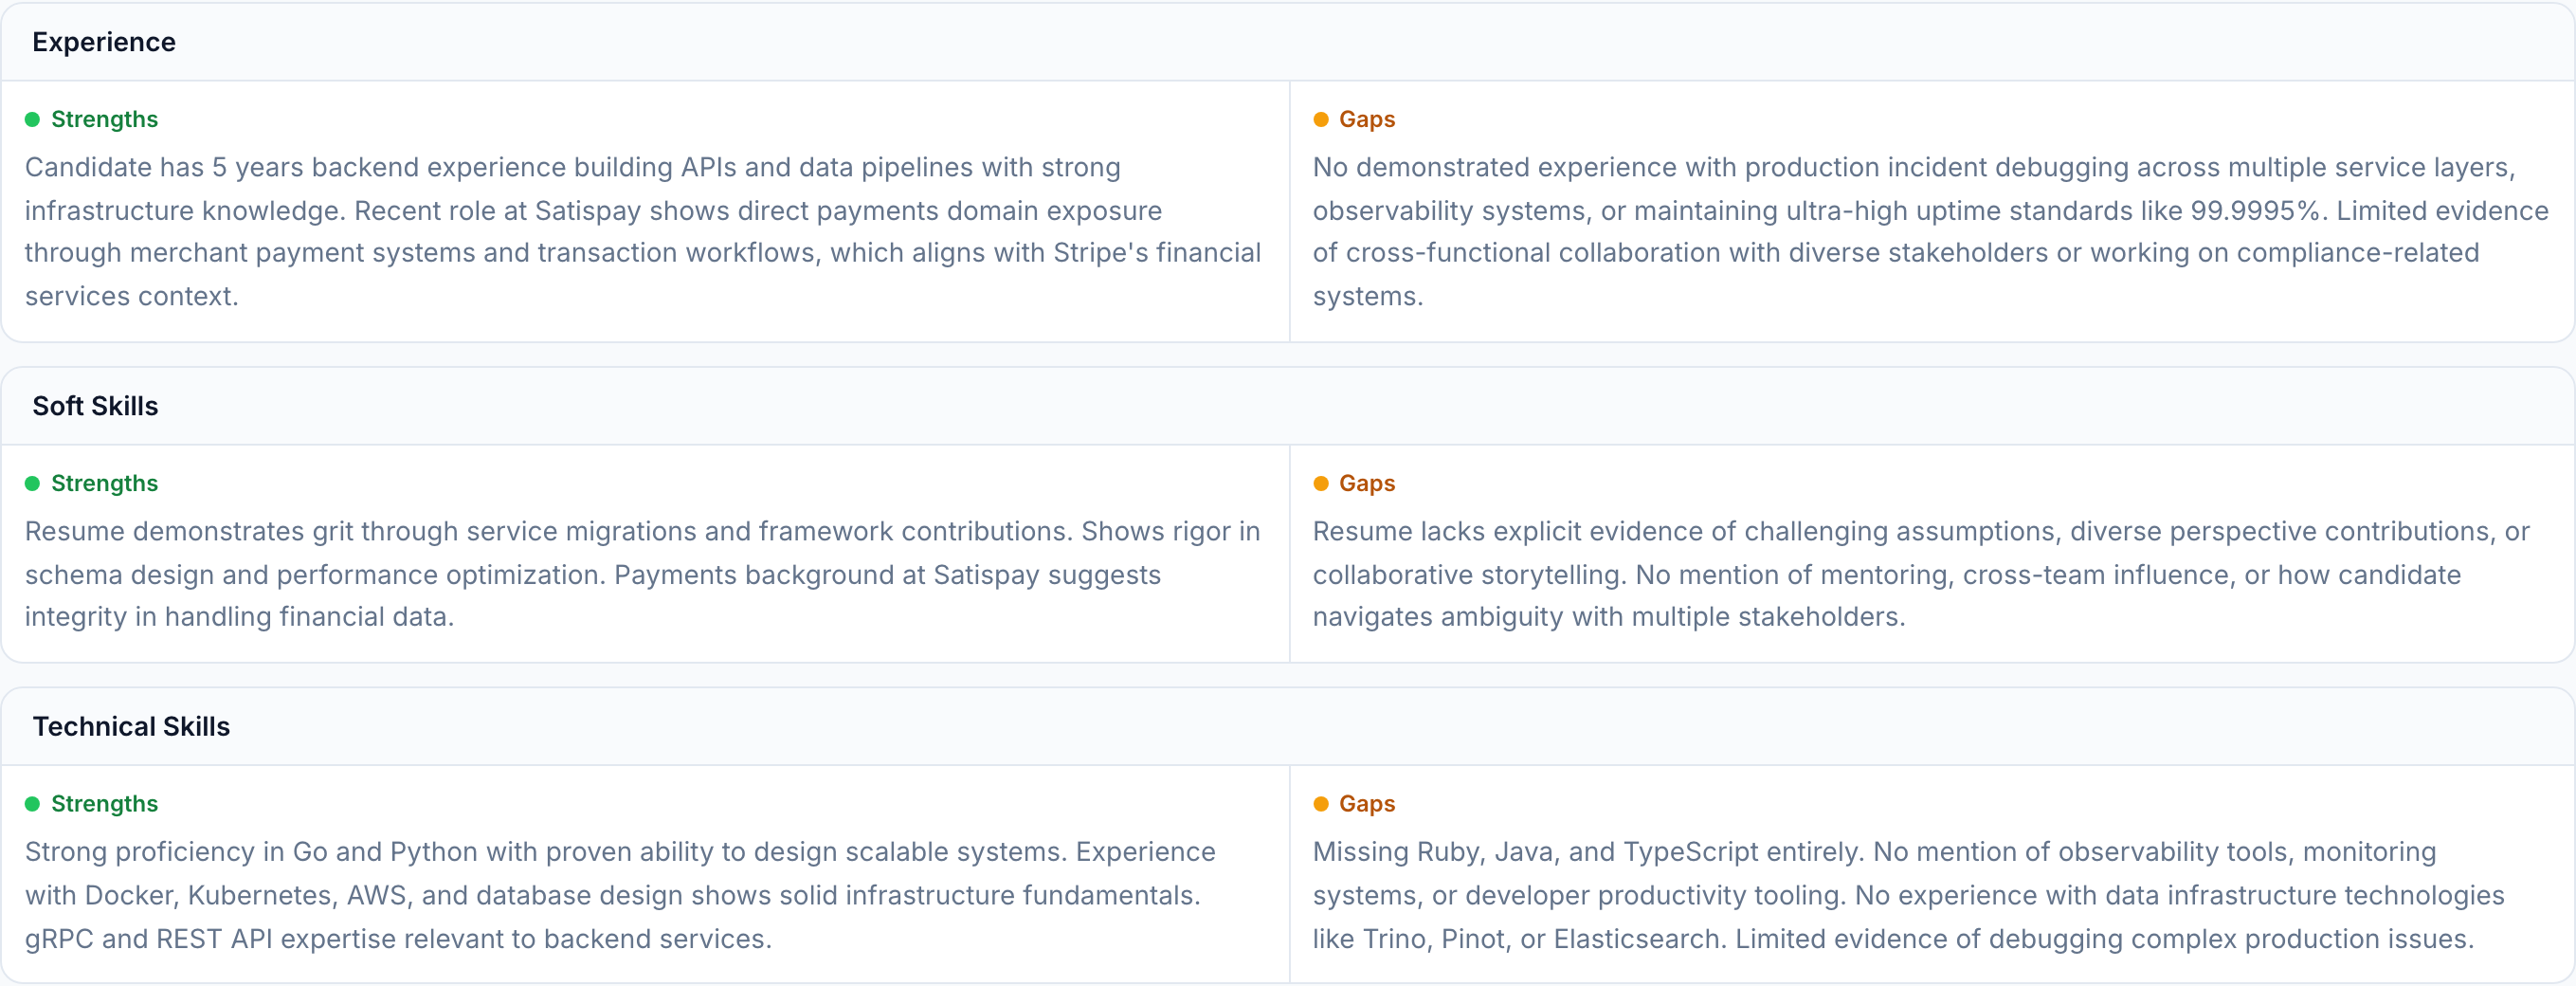Click the Strengths label under Soft Skills
Viewport: 2576px width, 986px height.
click(104, 484)
